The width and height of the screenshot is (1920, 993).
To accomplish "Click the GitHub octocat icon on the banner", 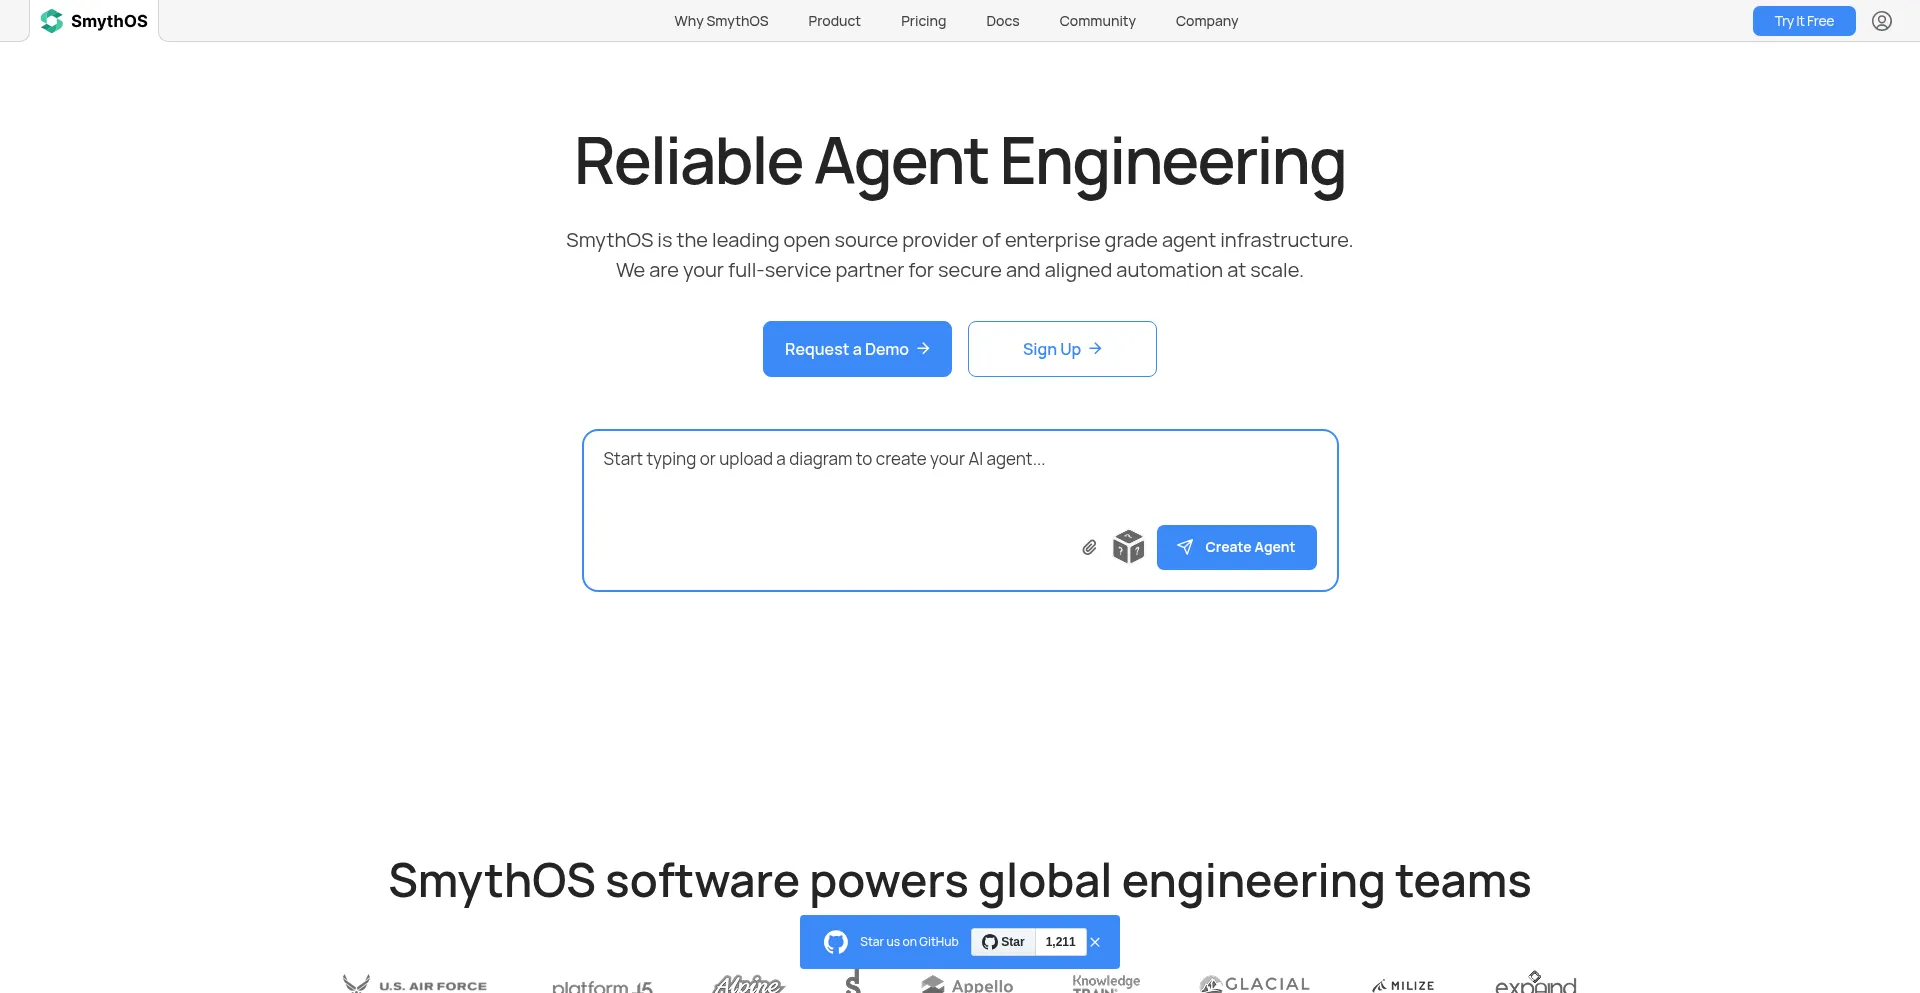I will [x=836, y=941].
